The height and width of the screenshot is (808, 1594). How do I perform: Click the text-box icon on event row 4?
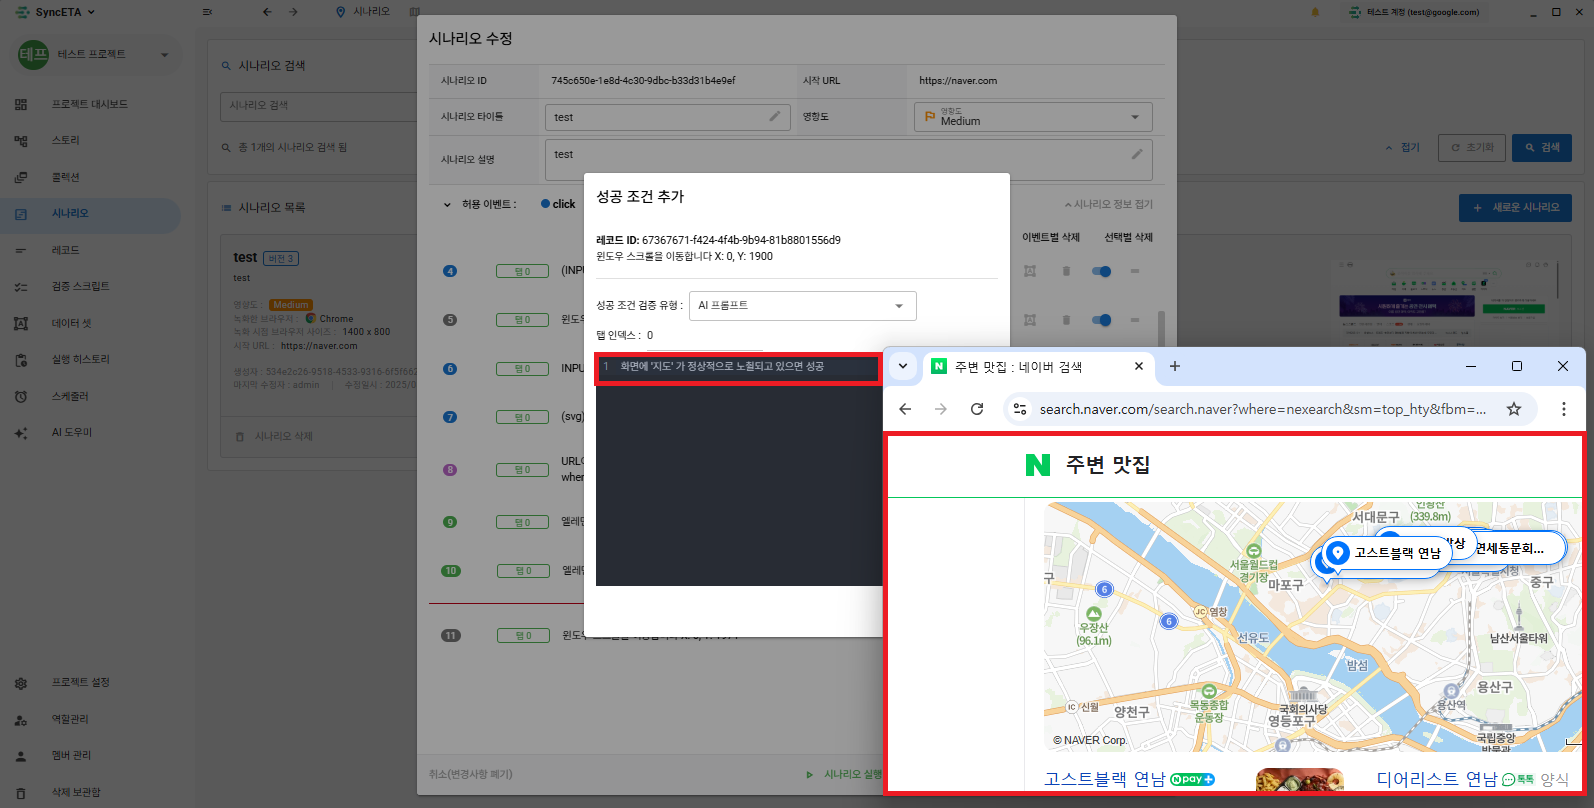(x=1030, y=271)
